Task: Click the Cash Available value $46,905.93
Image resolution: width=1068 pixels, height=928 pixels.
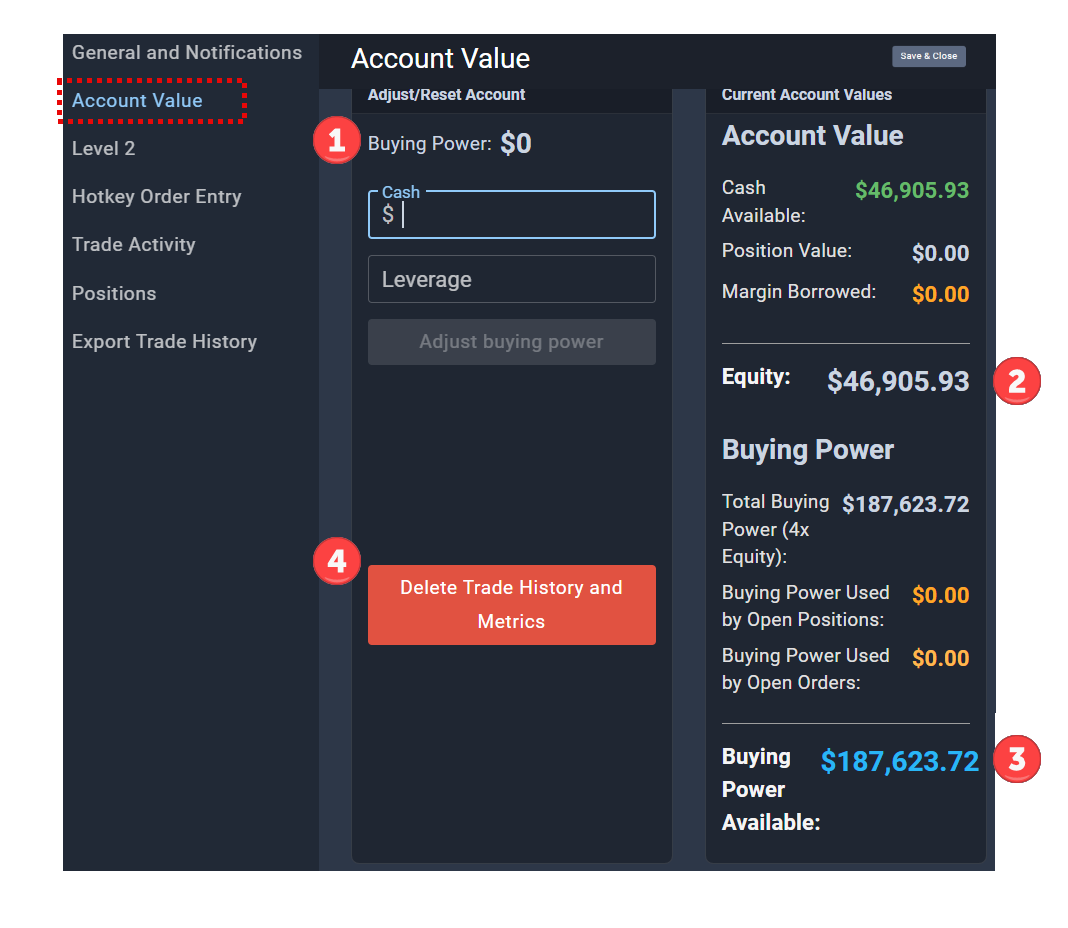Action: click(x=911, y=190)
